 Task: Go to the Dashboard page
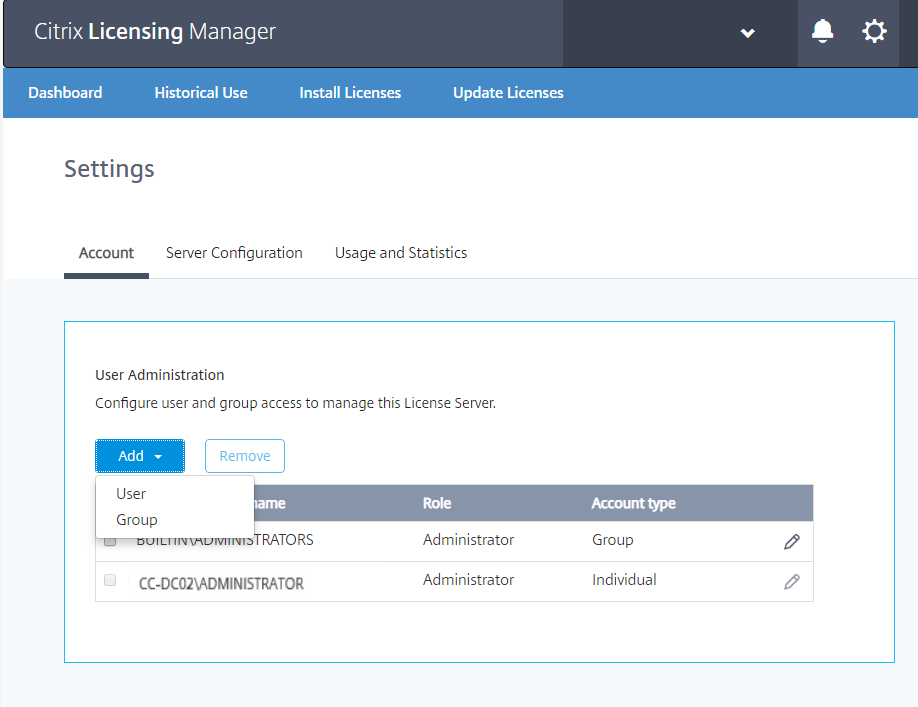(65, 93)
